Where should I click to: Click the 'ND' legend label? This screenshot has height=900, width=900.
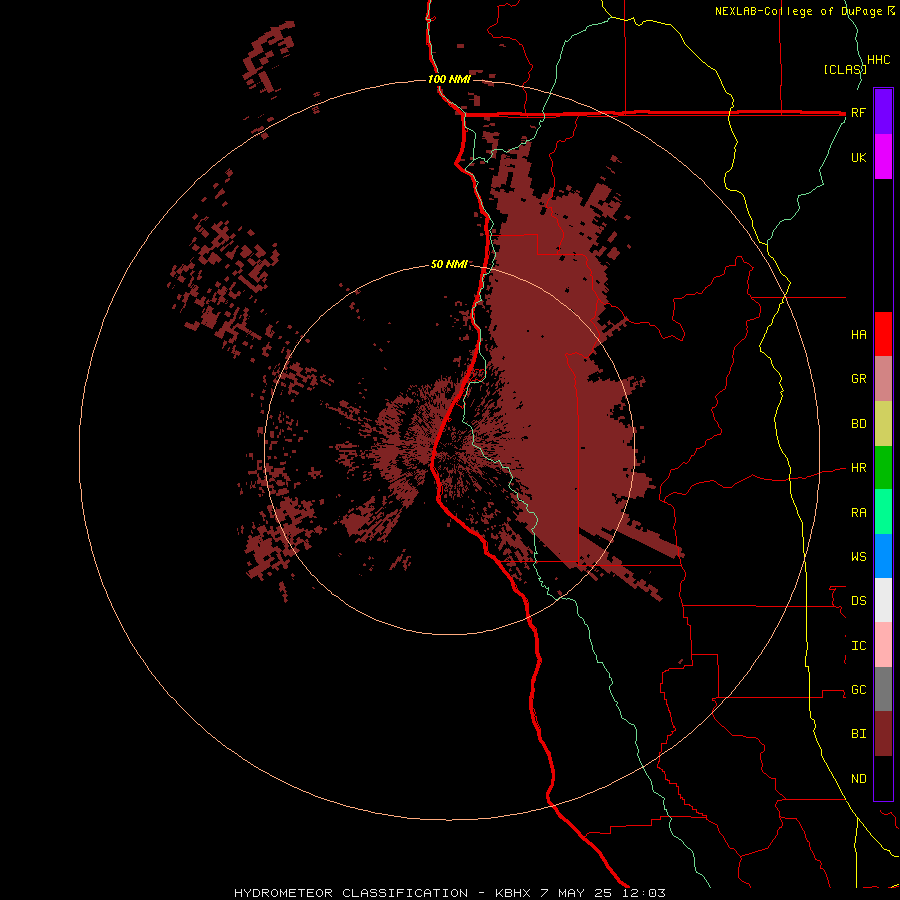pyautogui.click(x=858, y=779)
